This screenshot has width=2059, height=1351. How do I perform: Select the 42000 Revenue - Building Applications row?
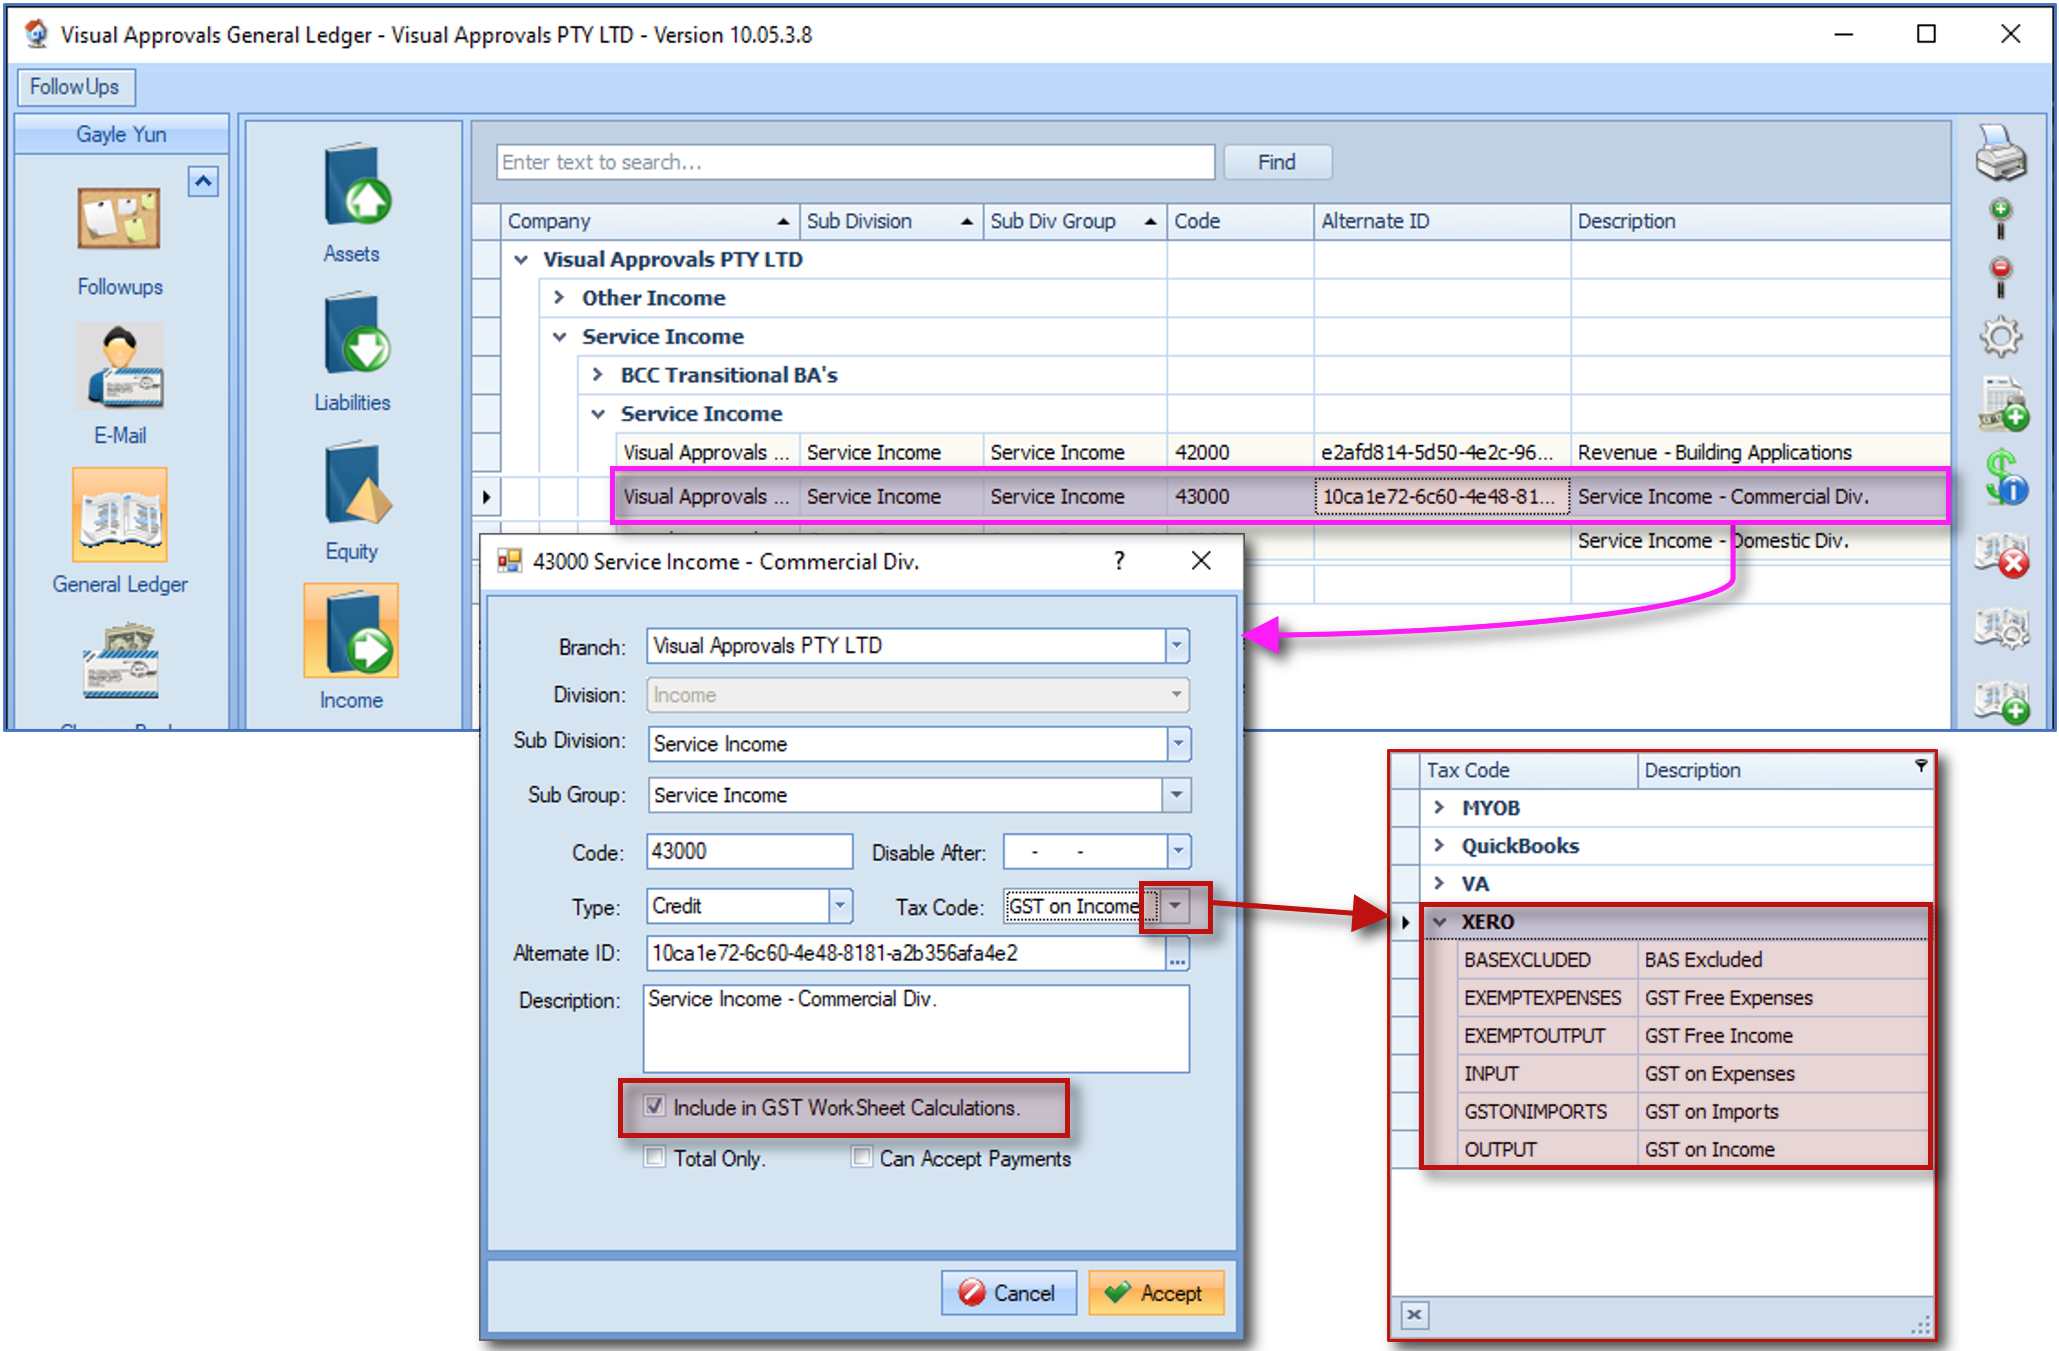pyautogui.click(x=1282, y=452)
